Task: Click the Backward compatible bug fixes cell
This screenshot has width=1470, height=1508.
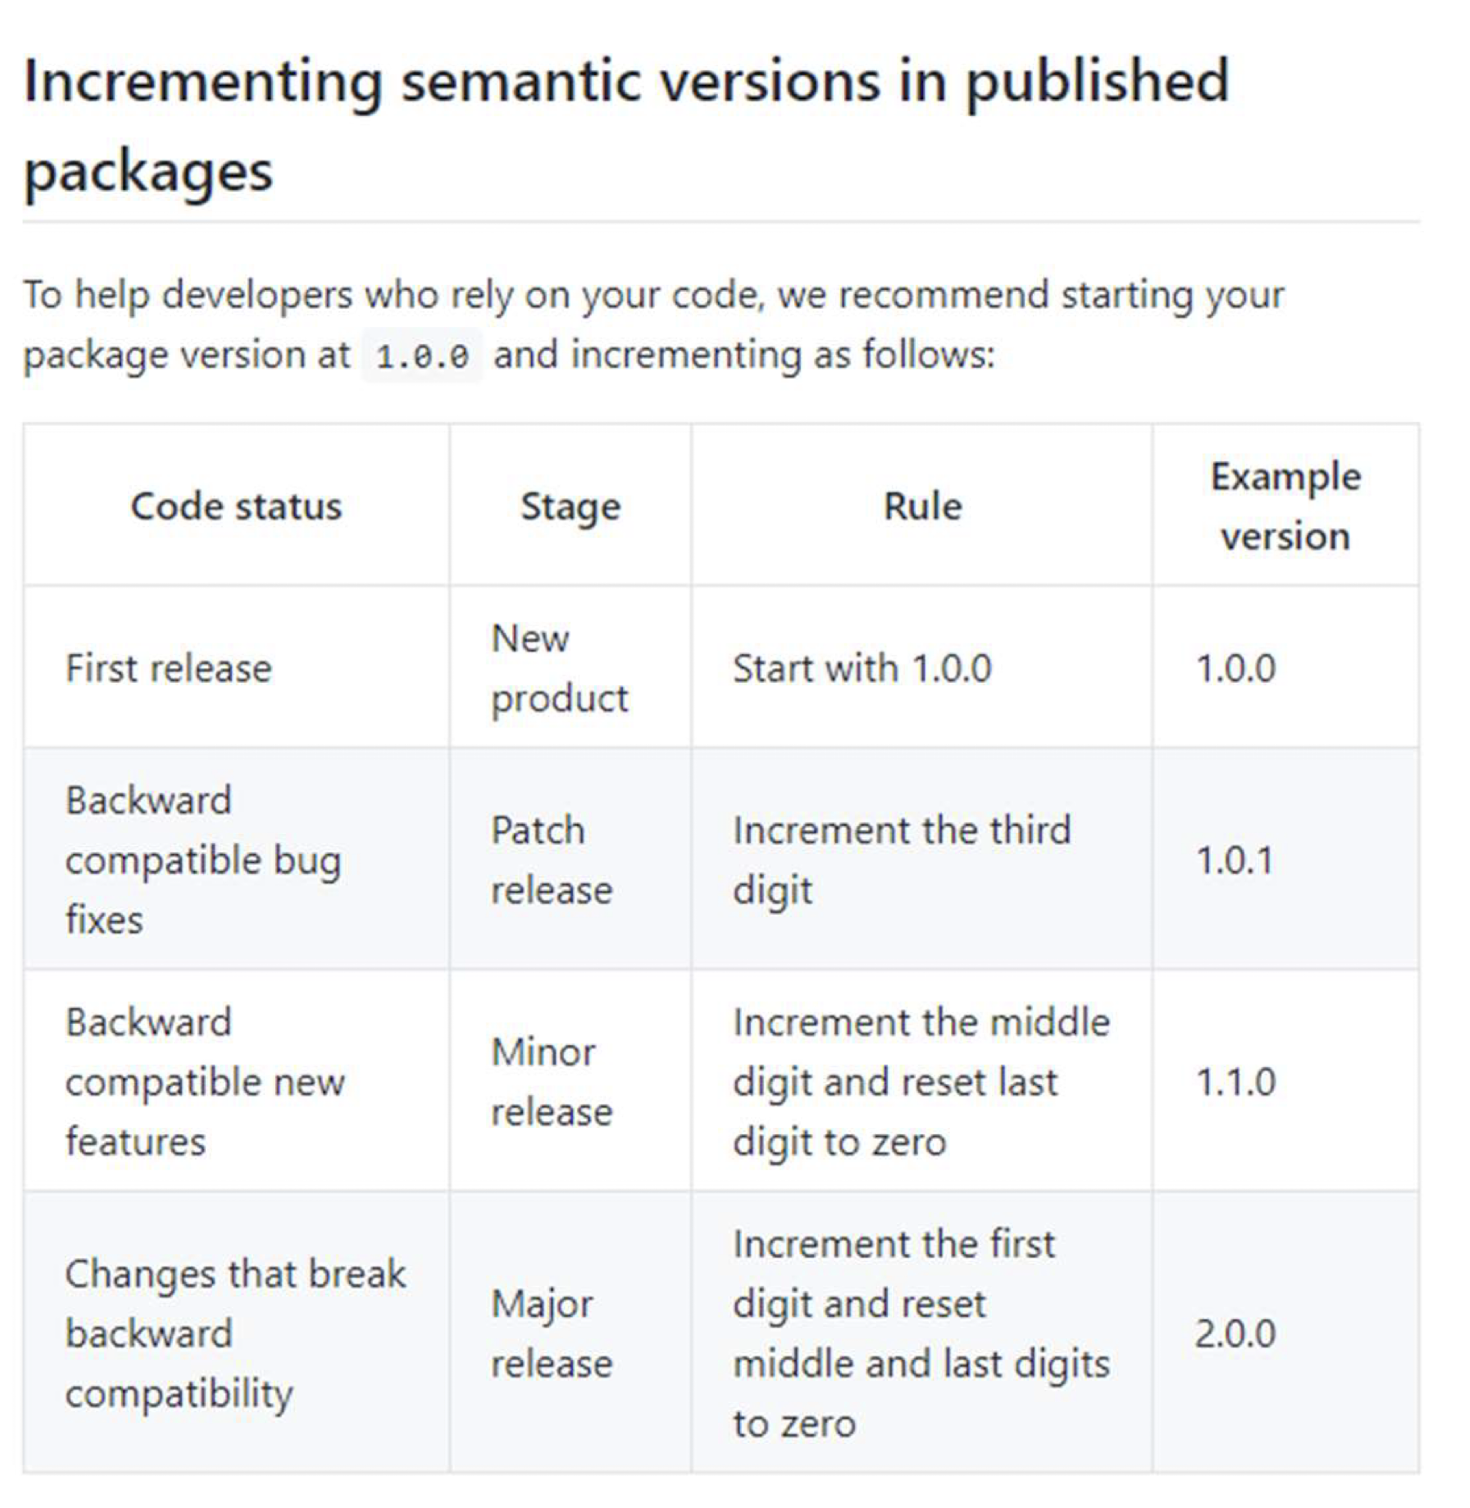Action: pos(203,859)
